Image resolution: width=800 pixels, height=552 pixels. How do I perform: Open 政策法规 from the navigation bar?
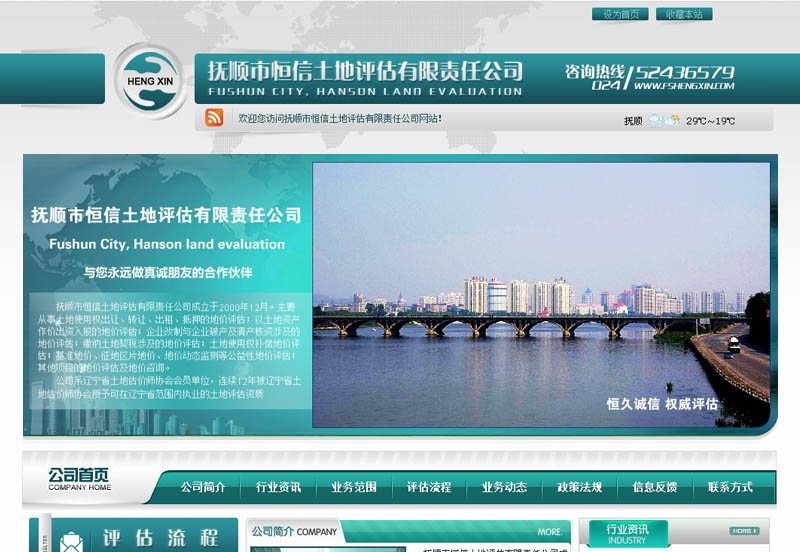coord(580,488)
